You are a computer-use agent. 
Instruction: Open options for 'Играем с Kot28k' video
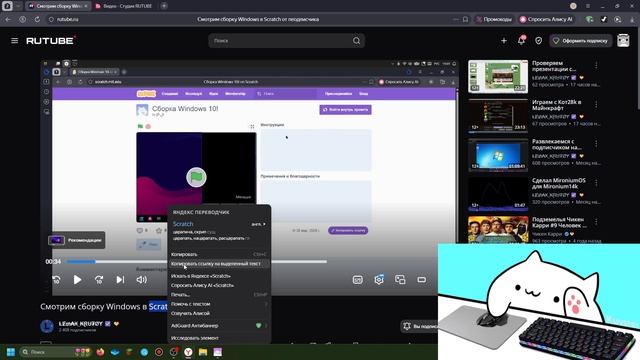(x=596, y=104)
